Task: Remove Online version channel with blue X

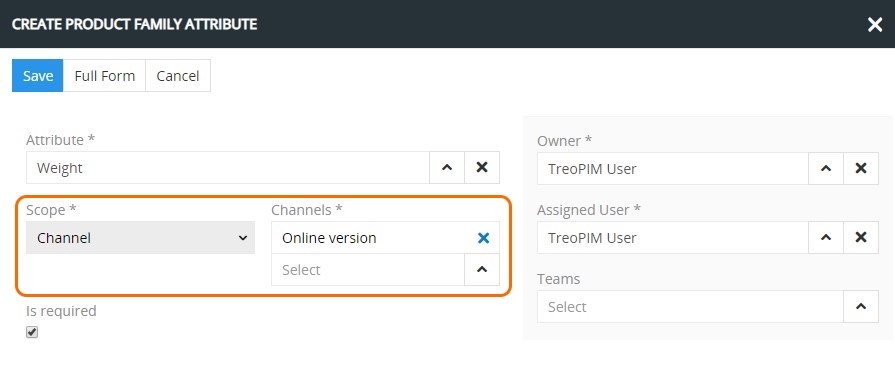Action: tap(483, 238)
